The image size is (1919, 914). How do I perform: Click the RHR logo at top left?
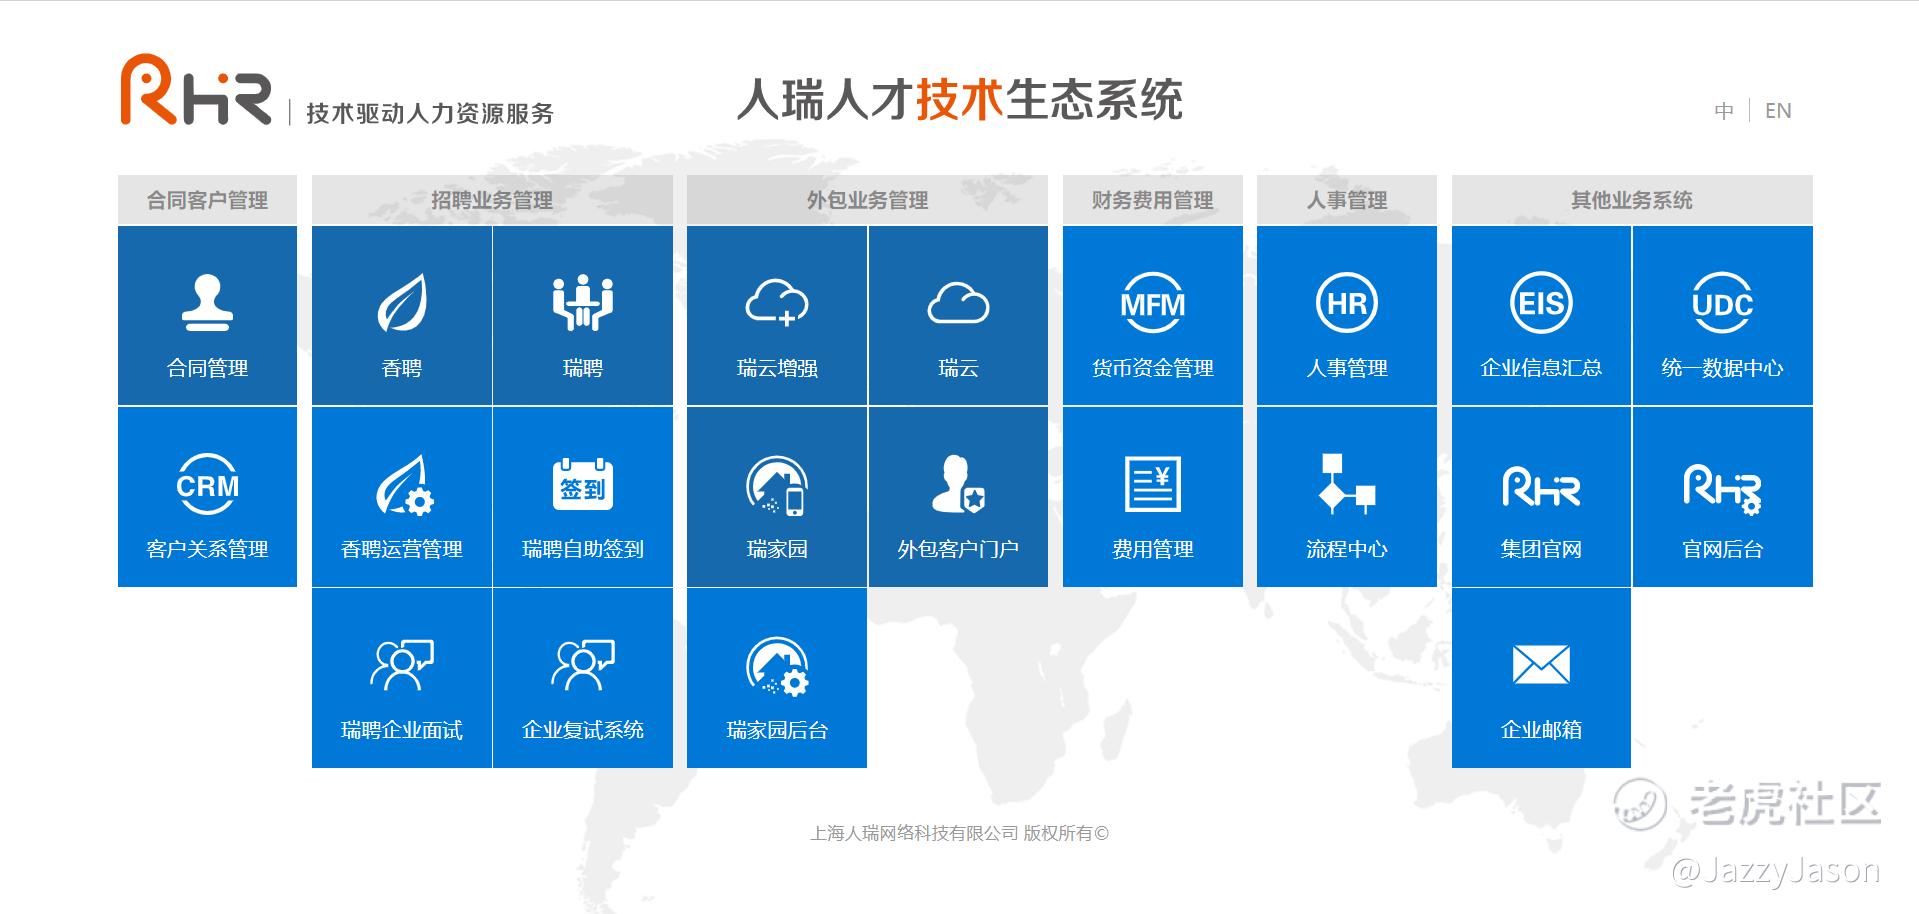coord(196,90)
